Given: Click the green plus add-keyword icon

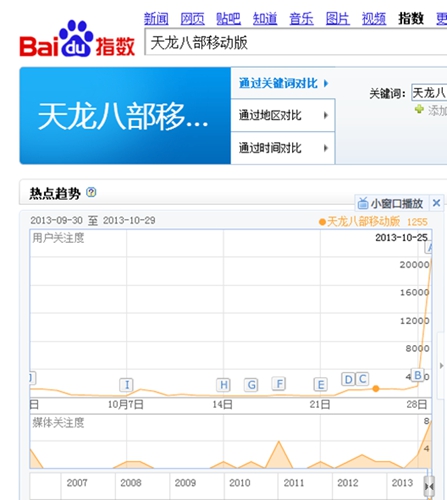Looking at the screenshot, I should [419, 109].
